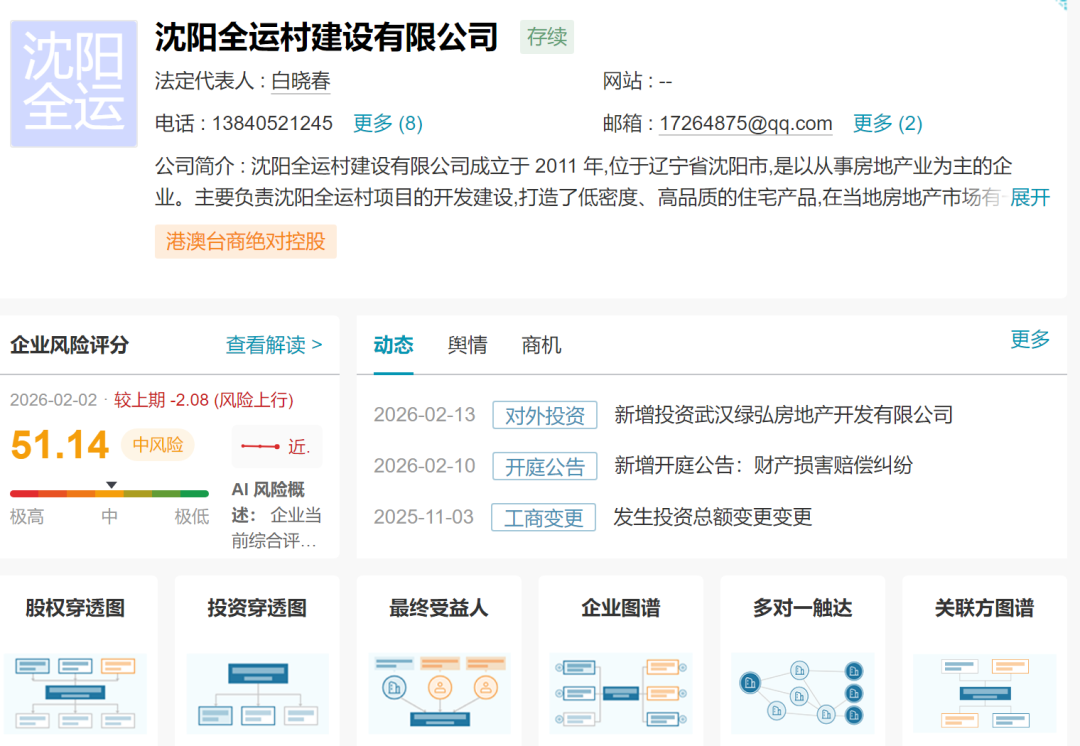This screenshot has height=746, width=1080.
Task: Click the 港澳台商绝对控股 tag
Action: (245, 242)
